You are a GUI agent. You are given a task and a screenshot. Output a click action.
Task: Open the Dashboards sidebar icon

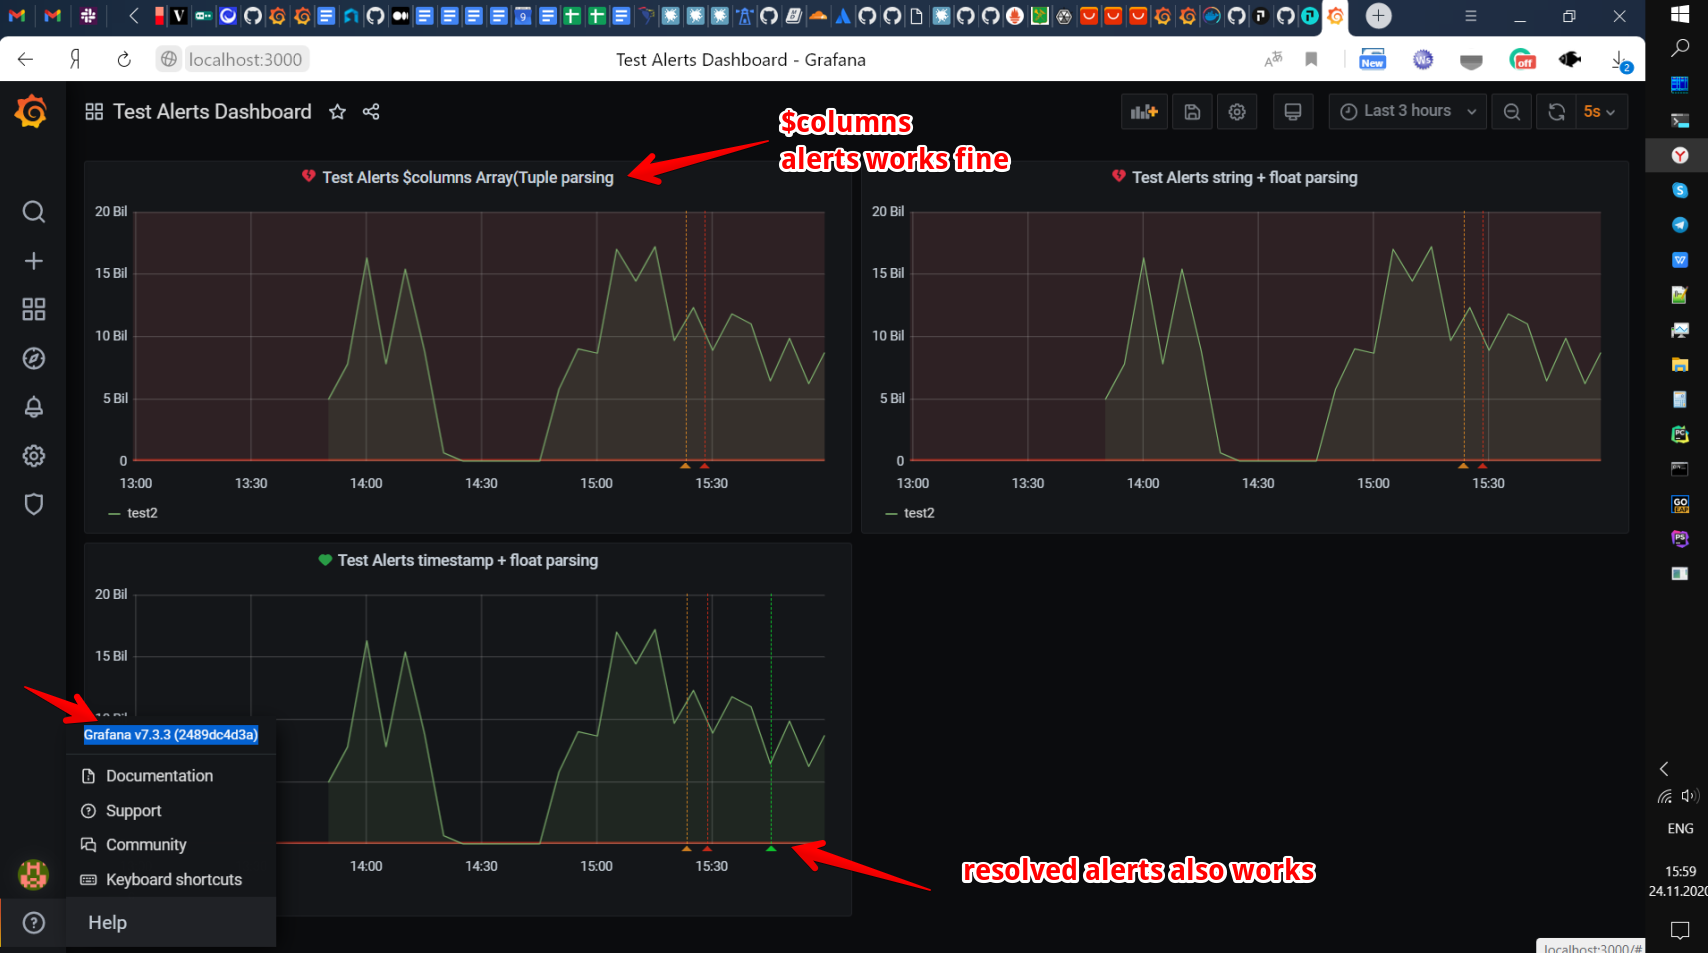click(x=33, y=309)
